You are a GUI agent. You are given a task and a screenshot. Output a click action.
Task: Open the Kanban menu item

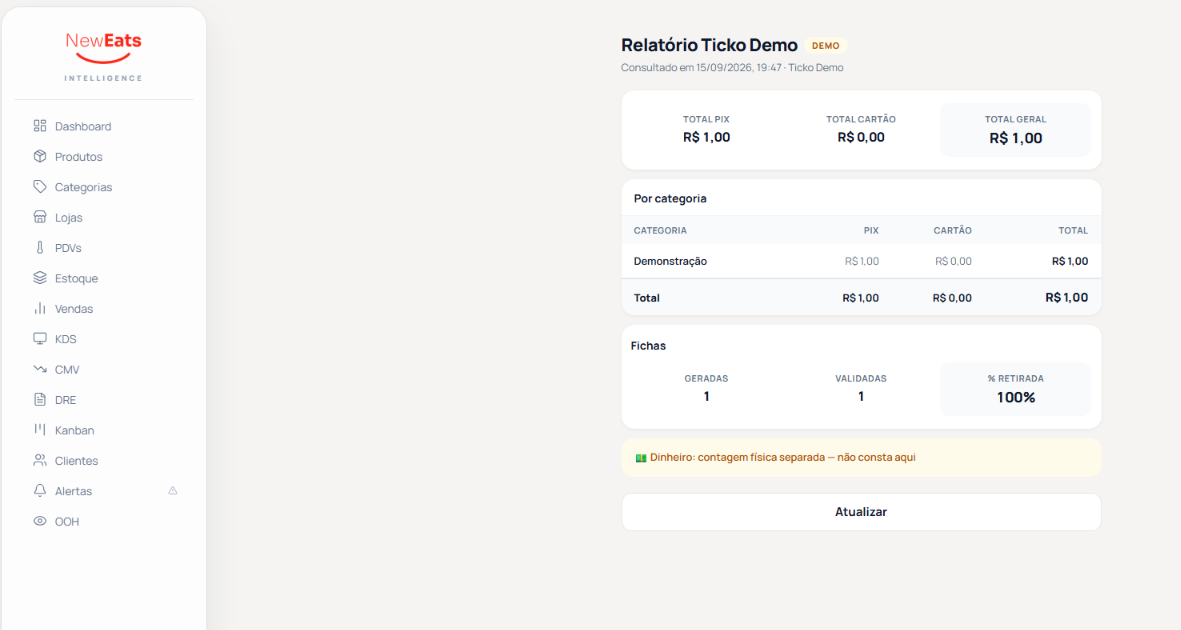(x=75, y=430)
